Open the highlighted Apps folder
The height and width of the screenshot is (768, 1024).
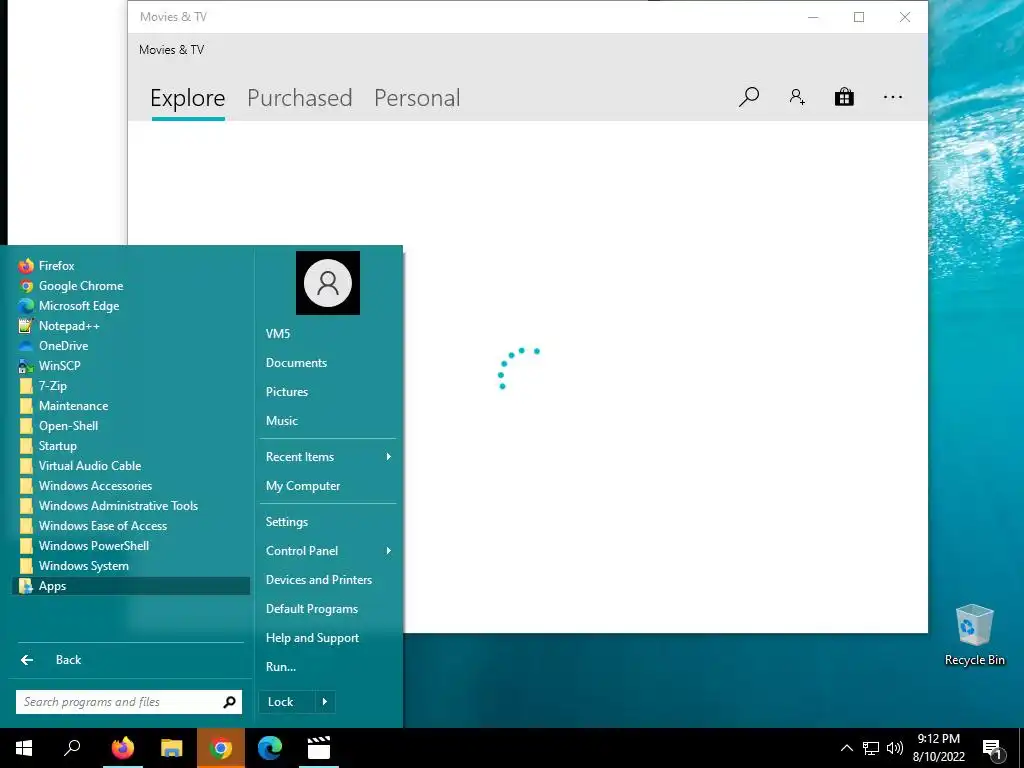pos(131,586)
